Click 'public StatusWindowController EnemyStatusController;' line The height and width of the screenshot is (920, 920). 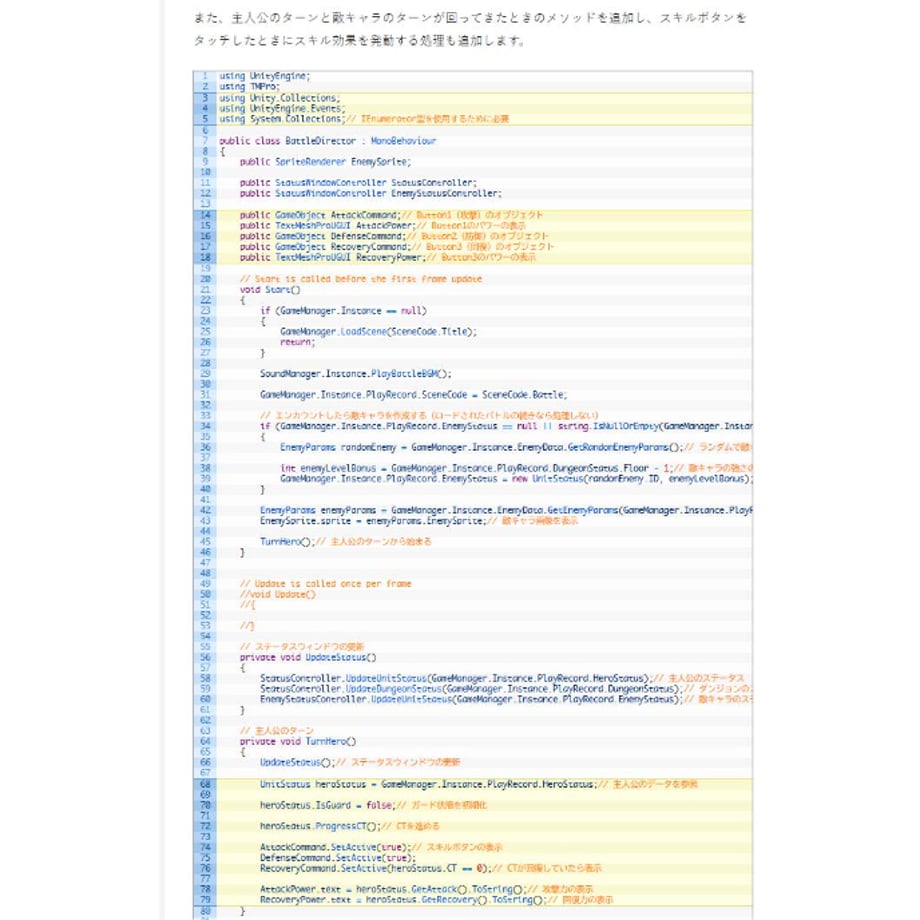(x=370, y=193)
